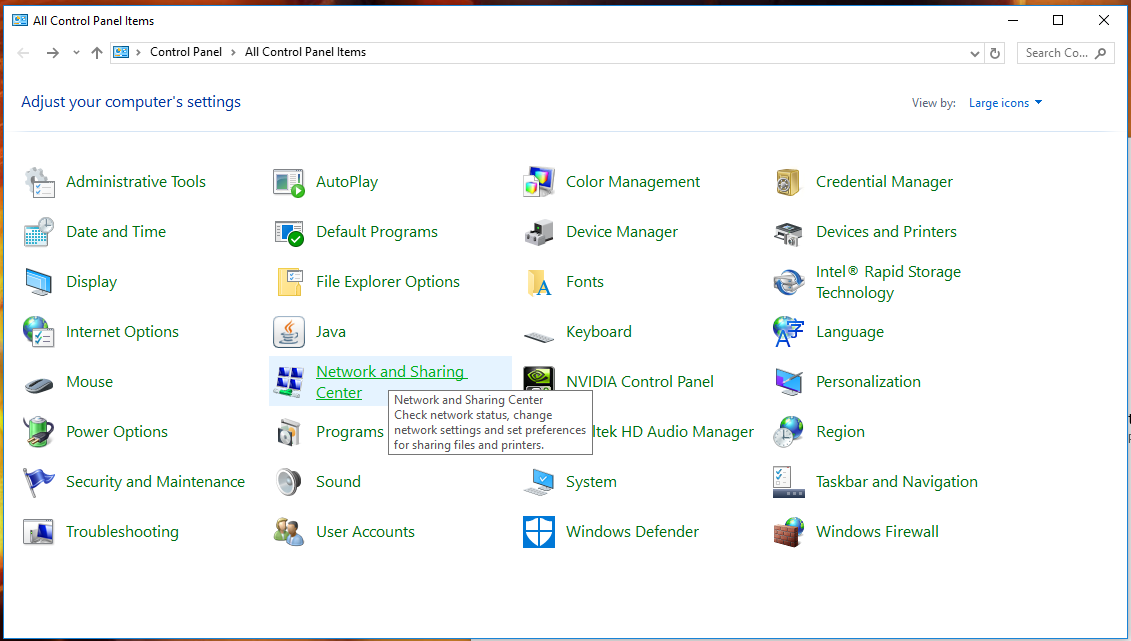Viewport: 1131px width, 641px height.
Task: Click the Network and Sharing Center icon
Action: click(x=289, y=381)
